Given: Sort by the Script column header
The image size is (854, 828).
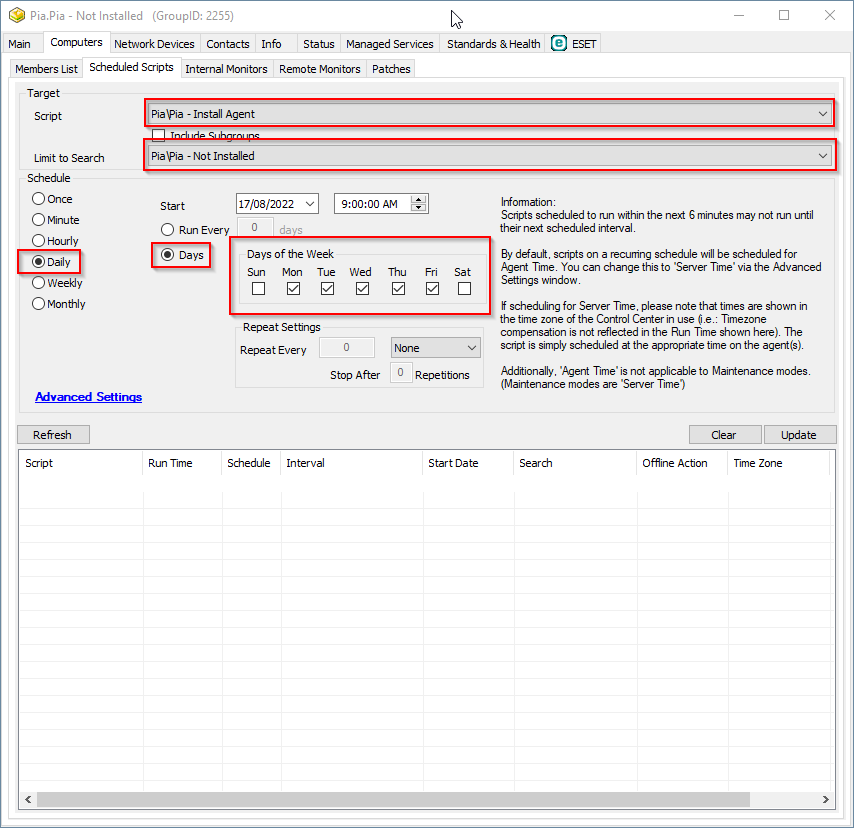Looking at the screenshot, I should pos(81,463).
